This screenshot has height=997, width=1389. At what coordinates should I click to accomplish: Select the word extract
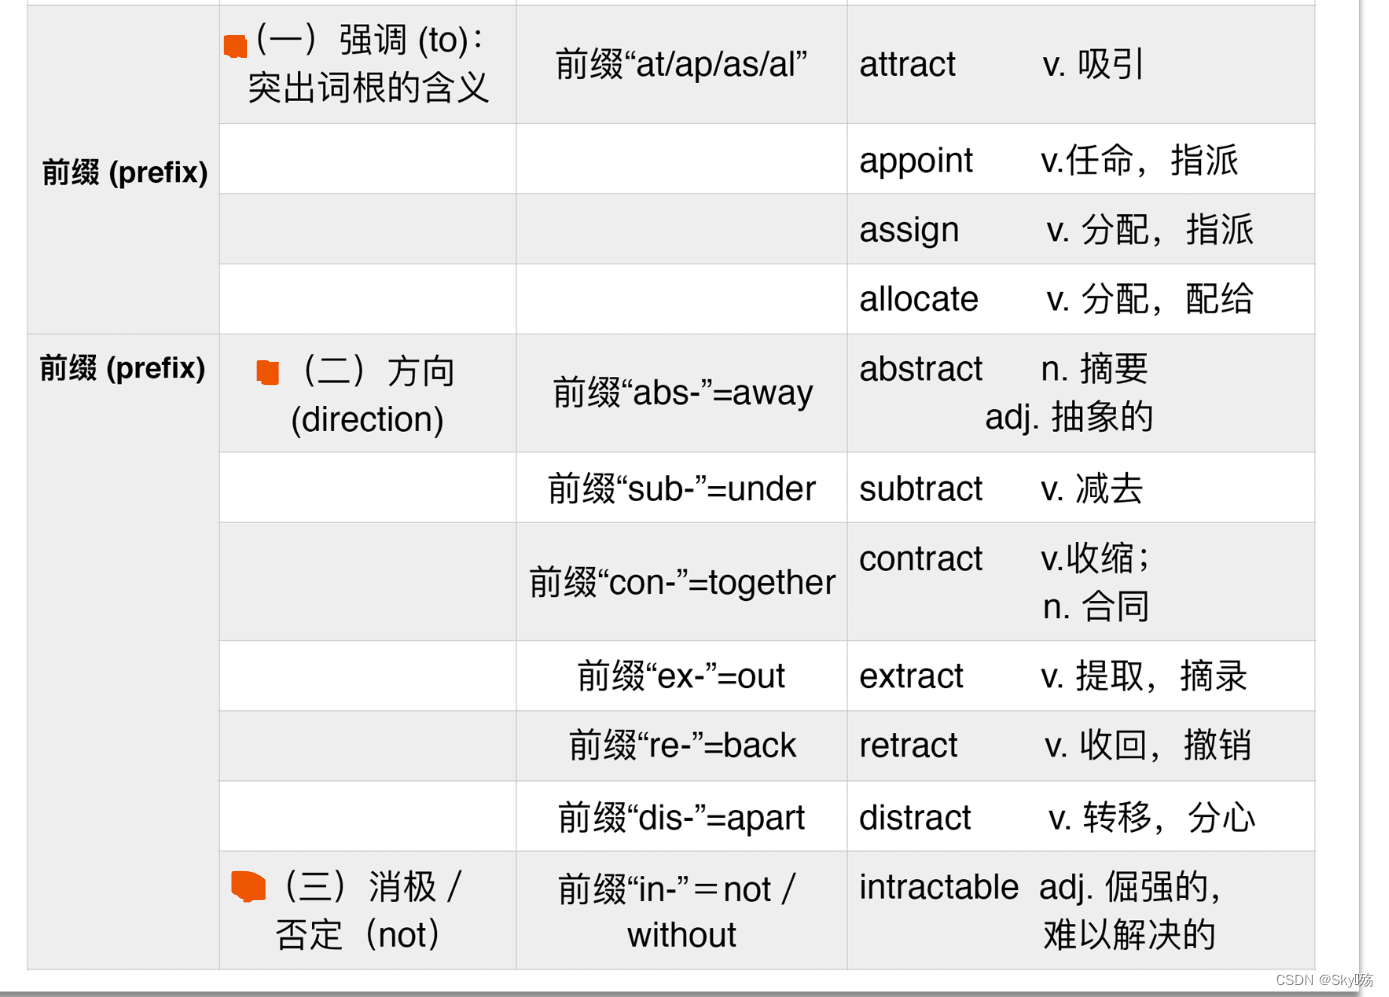pyautogui.click(x=911, y=677)
